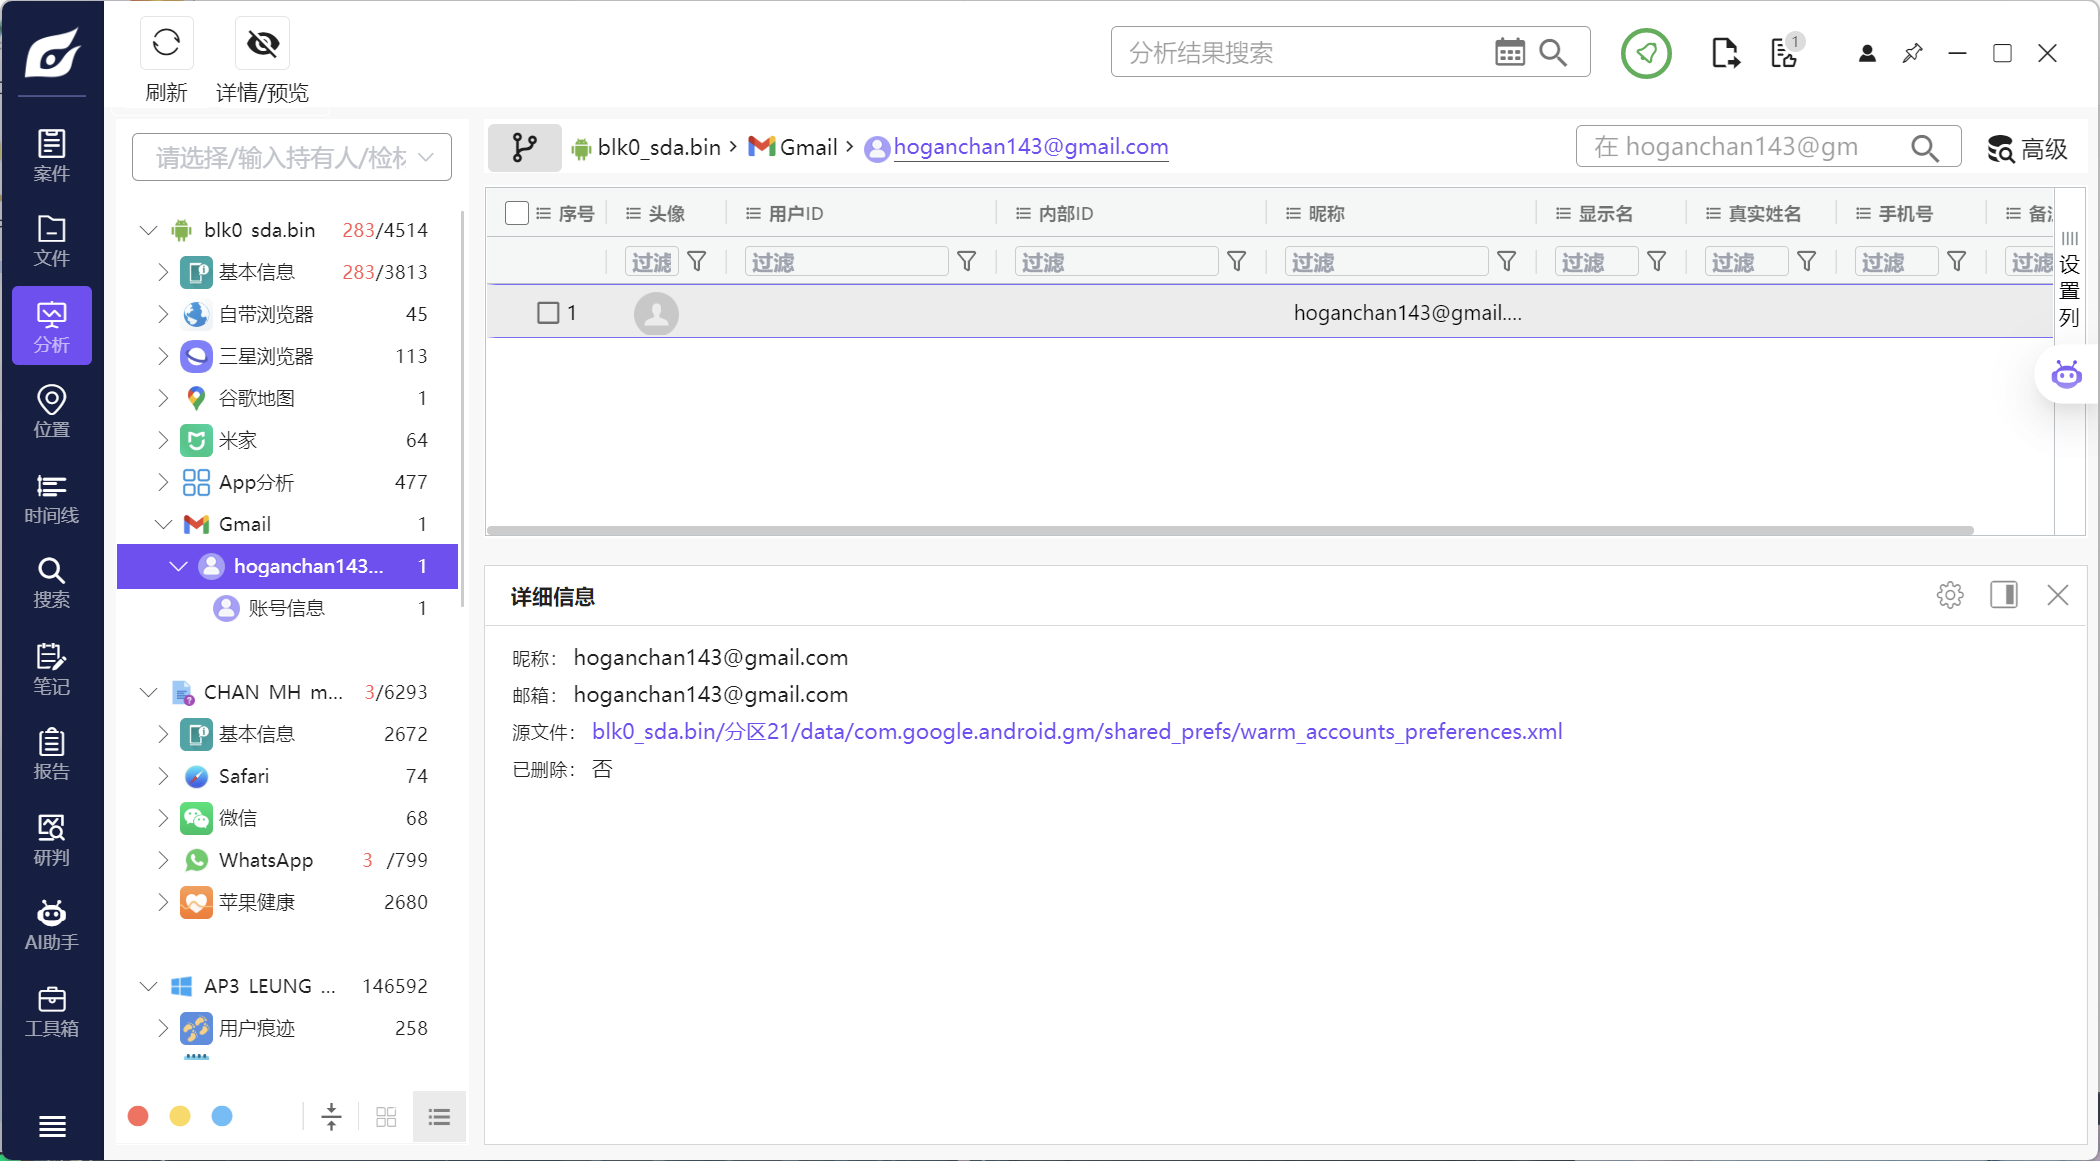The height and width of the screenshot is (1161, 2100).
Task: Open the warm_accounts_preferences.xml source file link
Action: tap(1076, 732)
